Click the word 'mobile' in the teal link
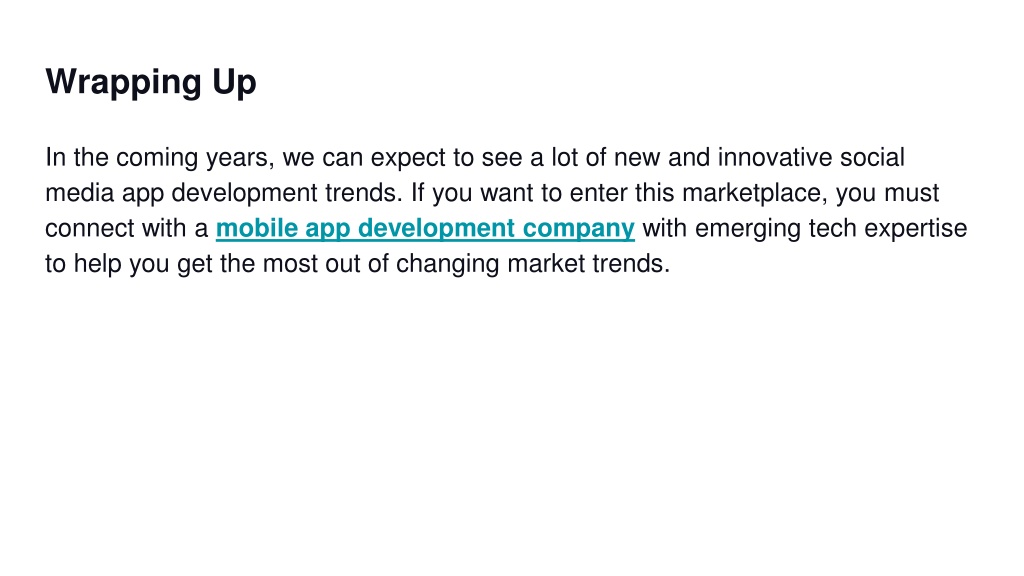The width and height of the screenshot is (1024, 576). (x=257, y=228)
